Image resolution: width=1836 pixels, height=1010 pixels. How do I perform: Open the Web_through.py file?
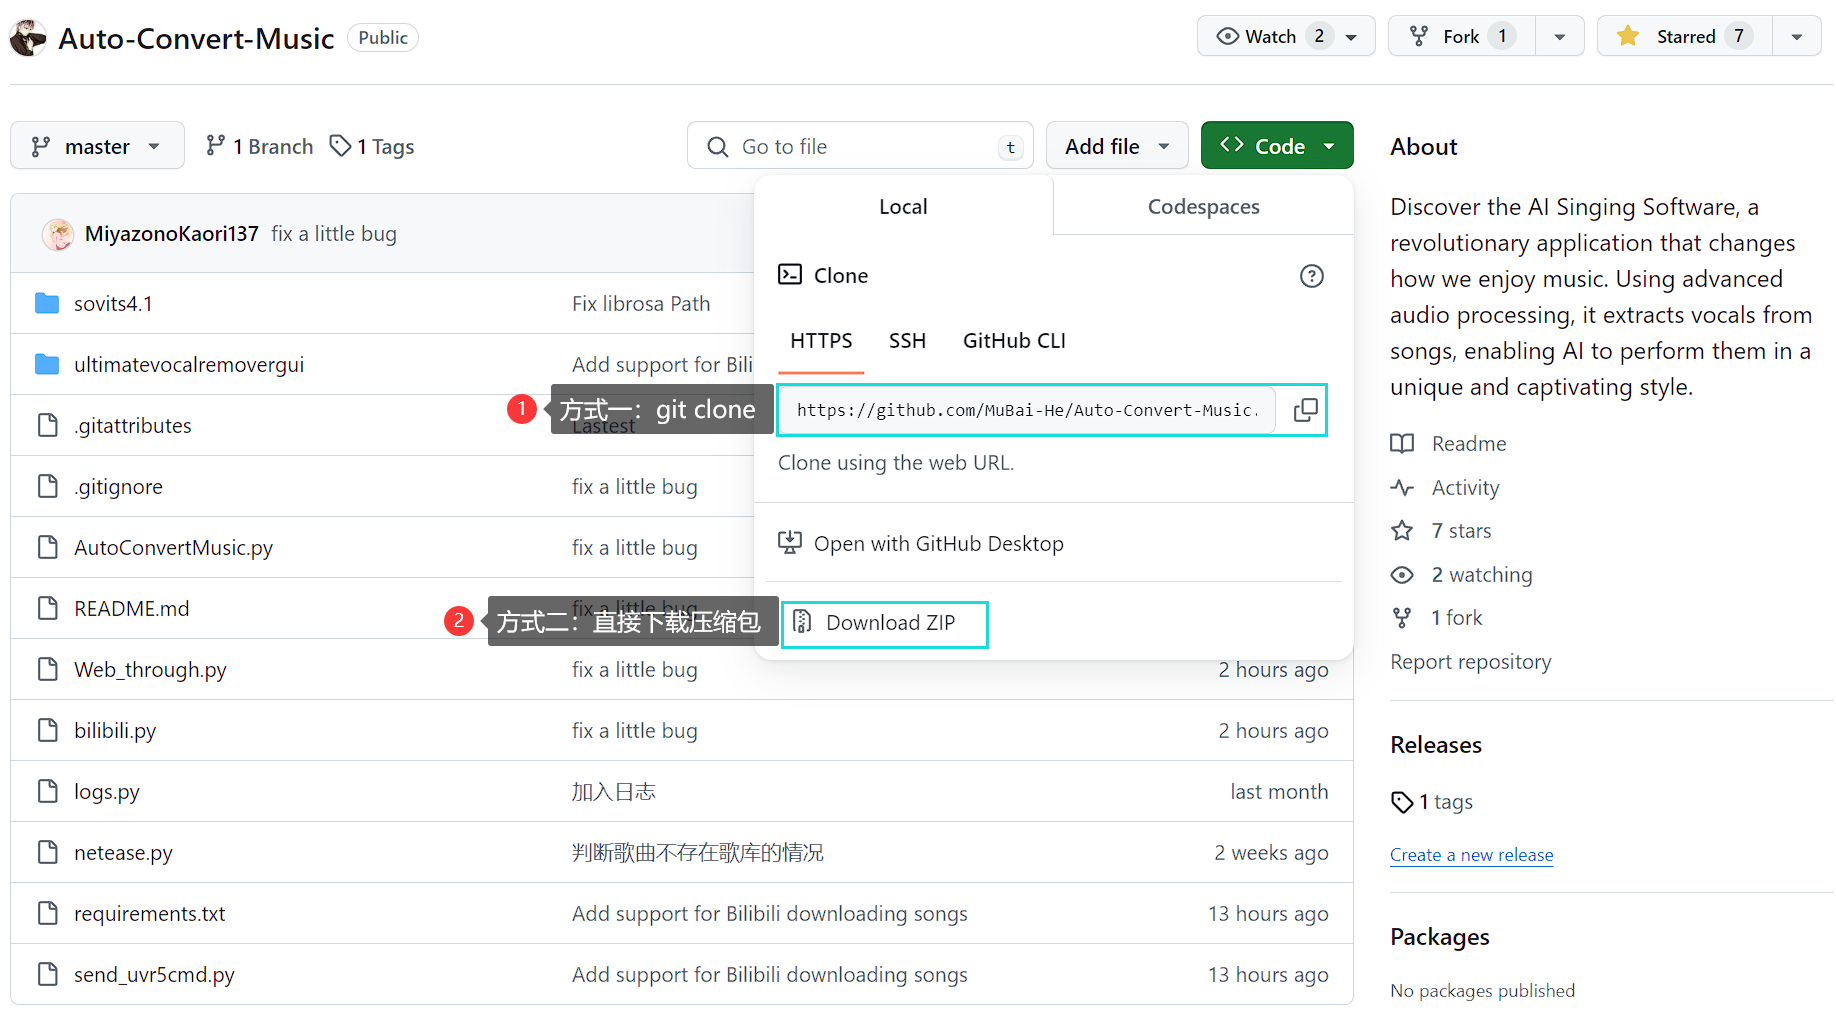coord(150,670)
